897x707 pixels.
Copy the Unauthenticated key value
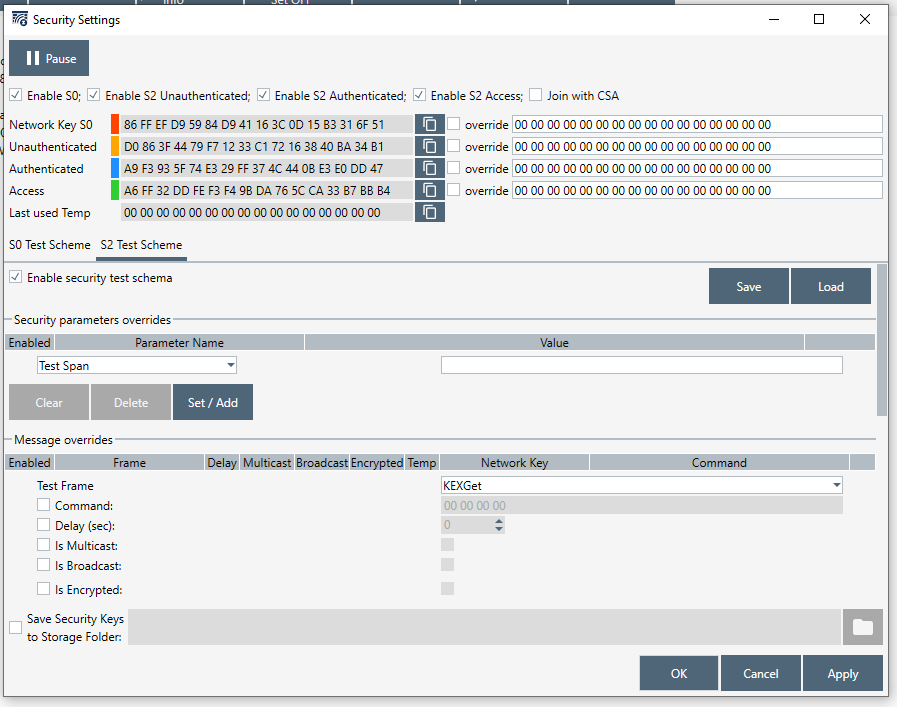429,146
